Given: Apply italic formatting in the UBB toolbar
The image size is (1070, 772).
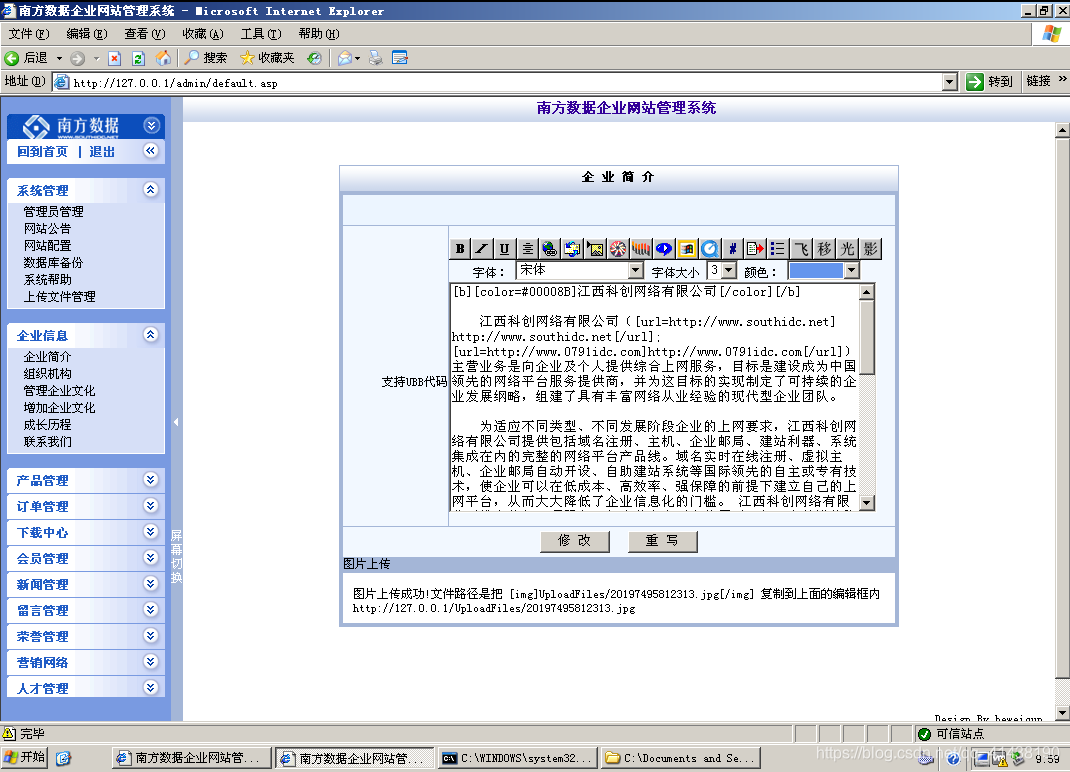Looking at the screenshot, I should 482,249.
